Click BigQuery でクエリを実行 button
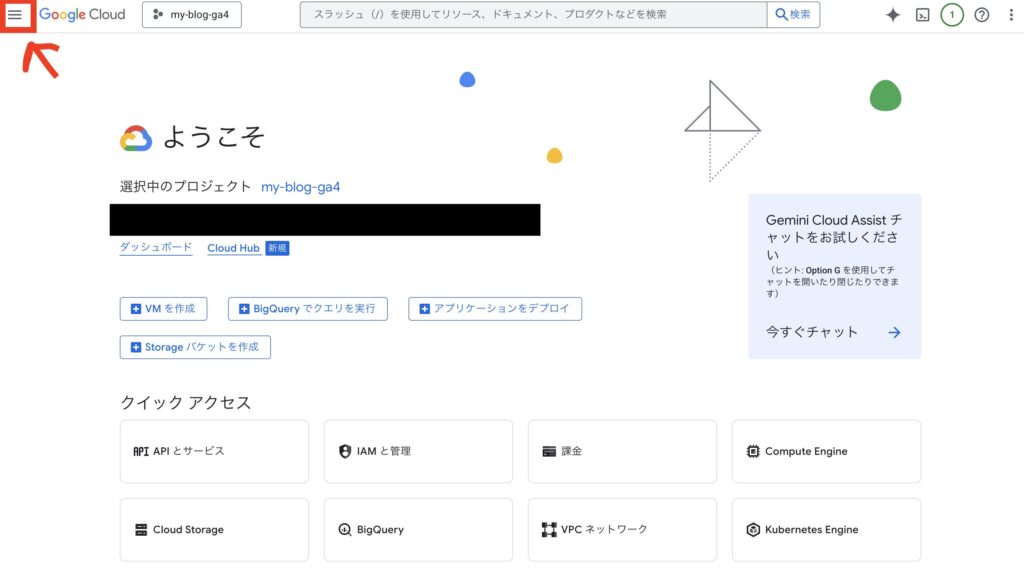 [x=308, y=309]
